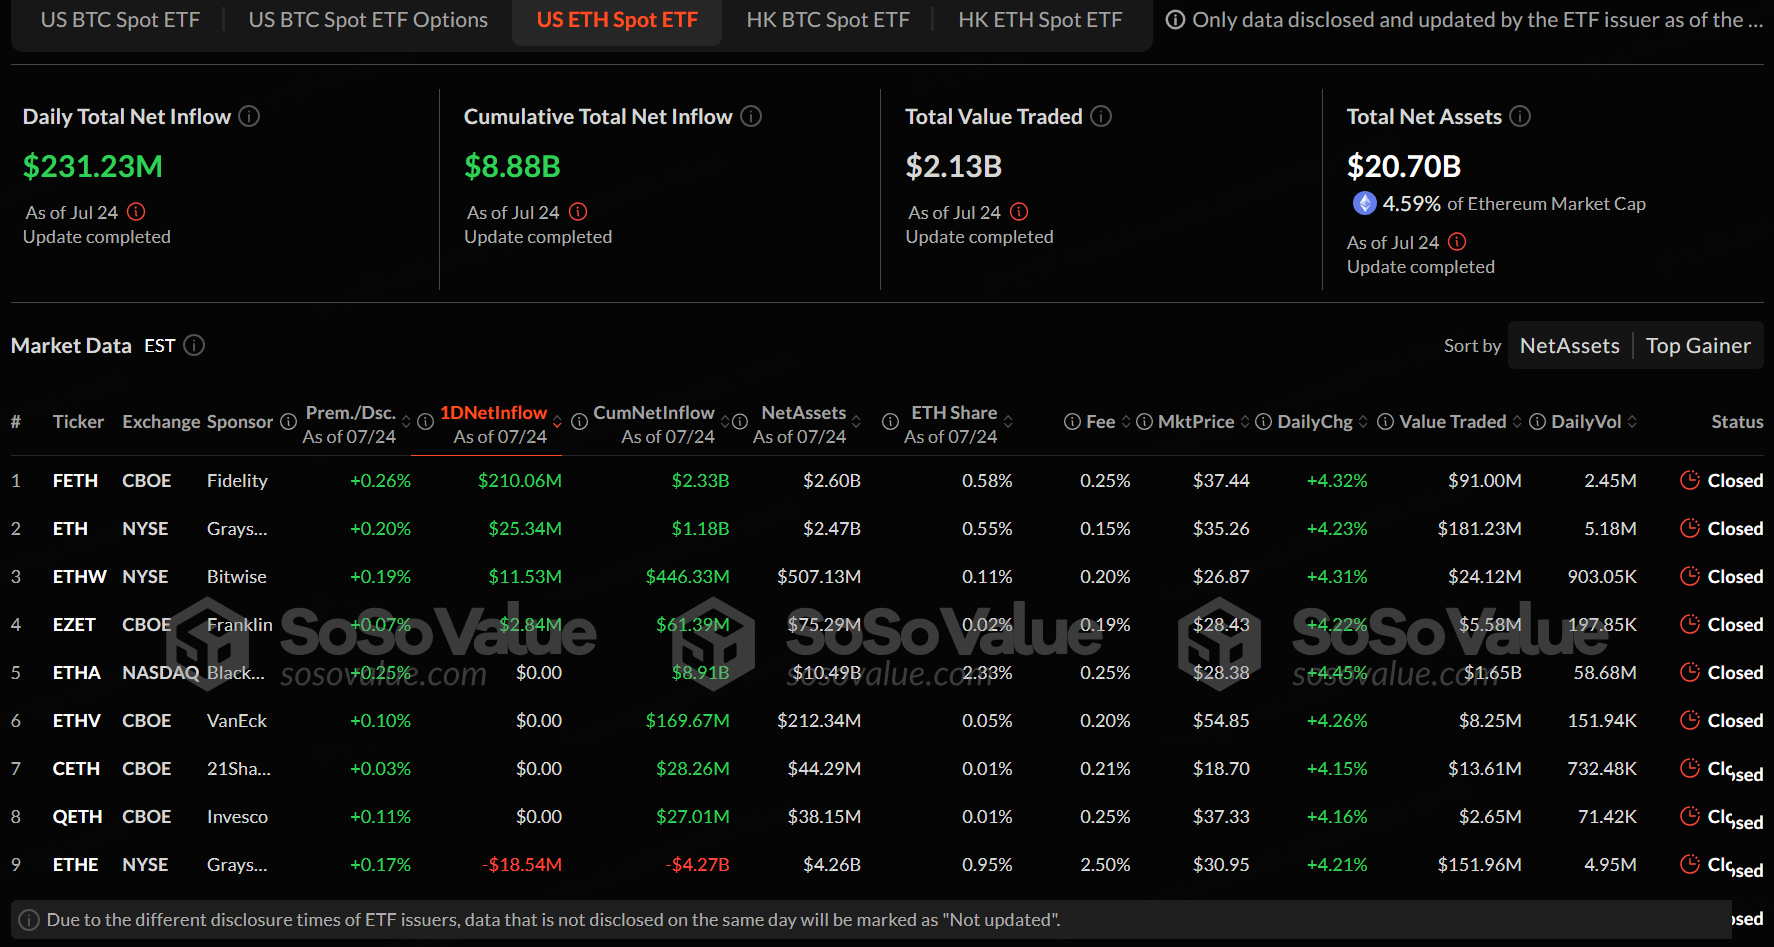The width and height of the screenshot is (1774, 947).
Task: Click info icon left of DailyChg header
Action: 1264,422
